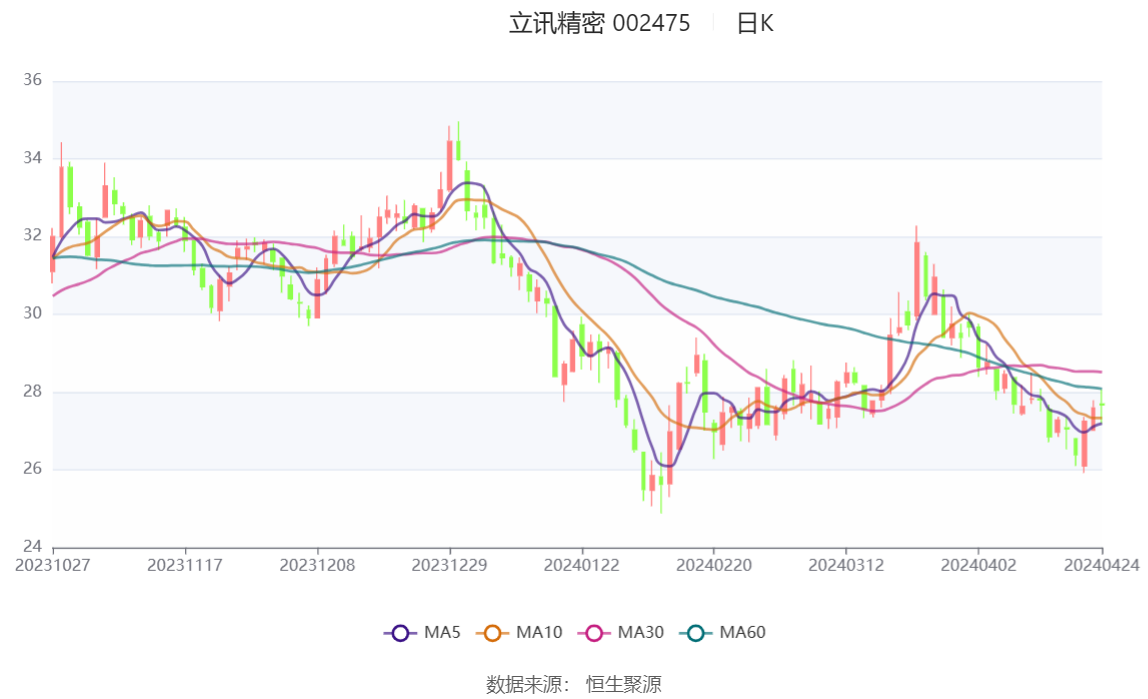Hide the MA60 line via its label

pos(742,632)
